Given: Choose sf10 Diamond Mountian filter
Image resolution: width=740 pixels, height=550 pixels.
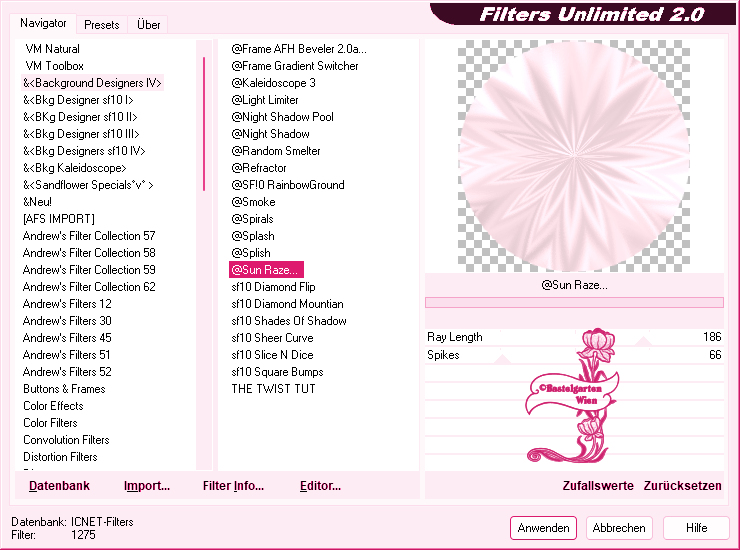Looking at the screenshot, I should (287, 304).
